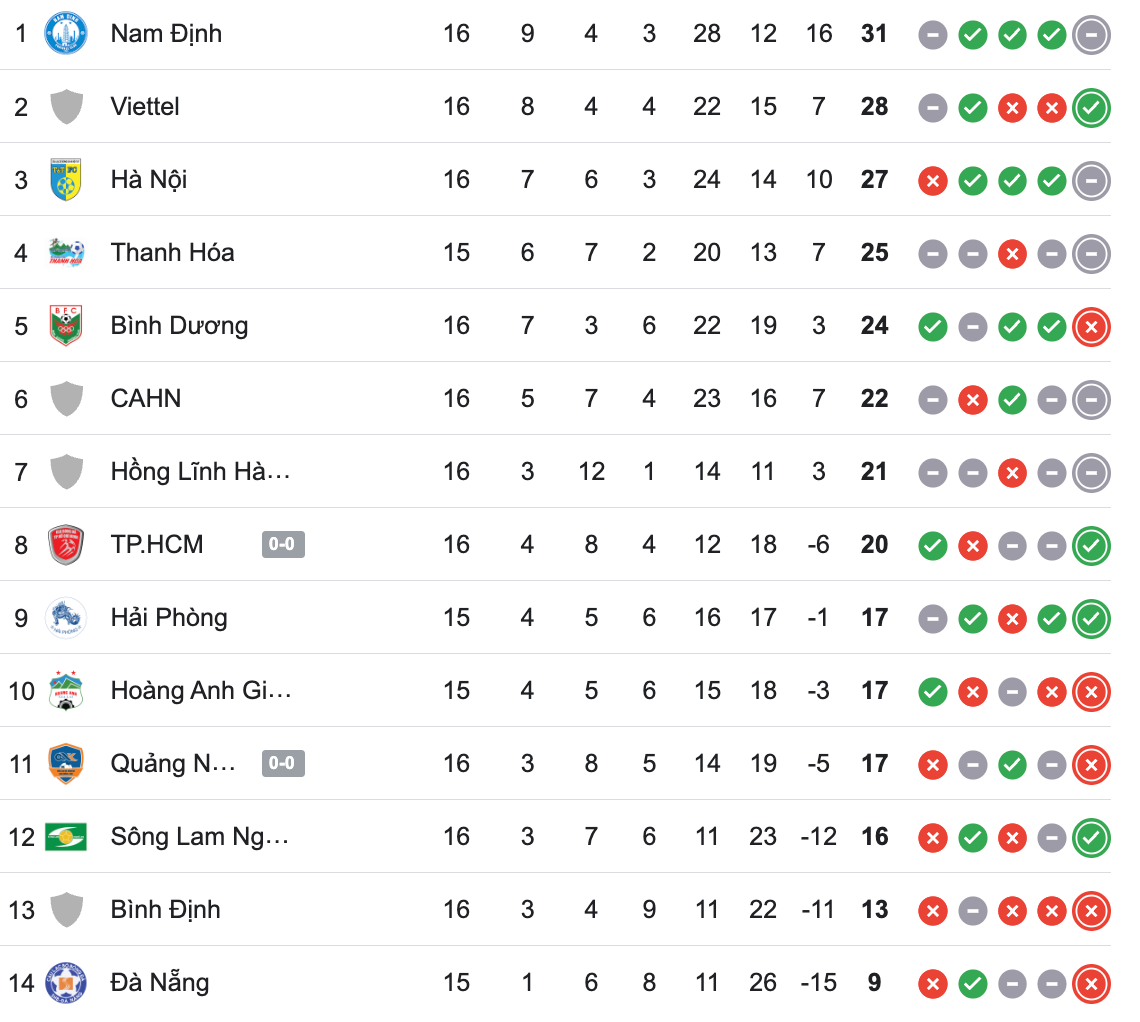Click Viettel's placeholder shield icon
This screenshot has height=1022, width=1140.
point(66,107)
